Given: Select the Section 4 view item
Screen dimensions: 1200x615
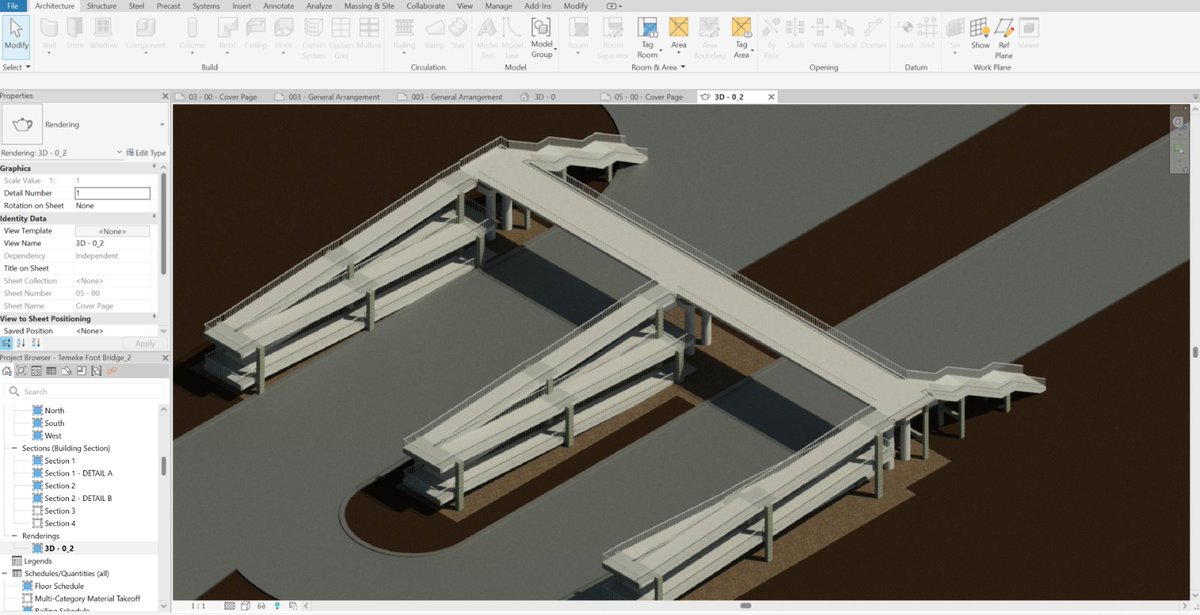Looking at the screenshot, I should [x=60, y=523].
